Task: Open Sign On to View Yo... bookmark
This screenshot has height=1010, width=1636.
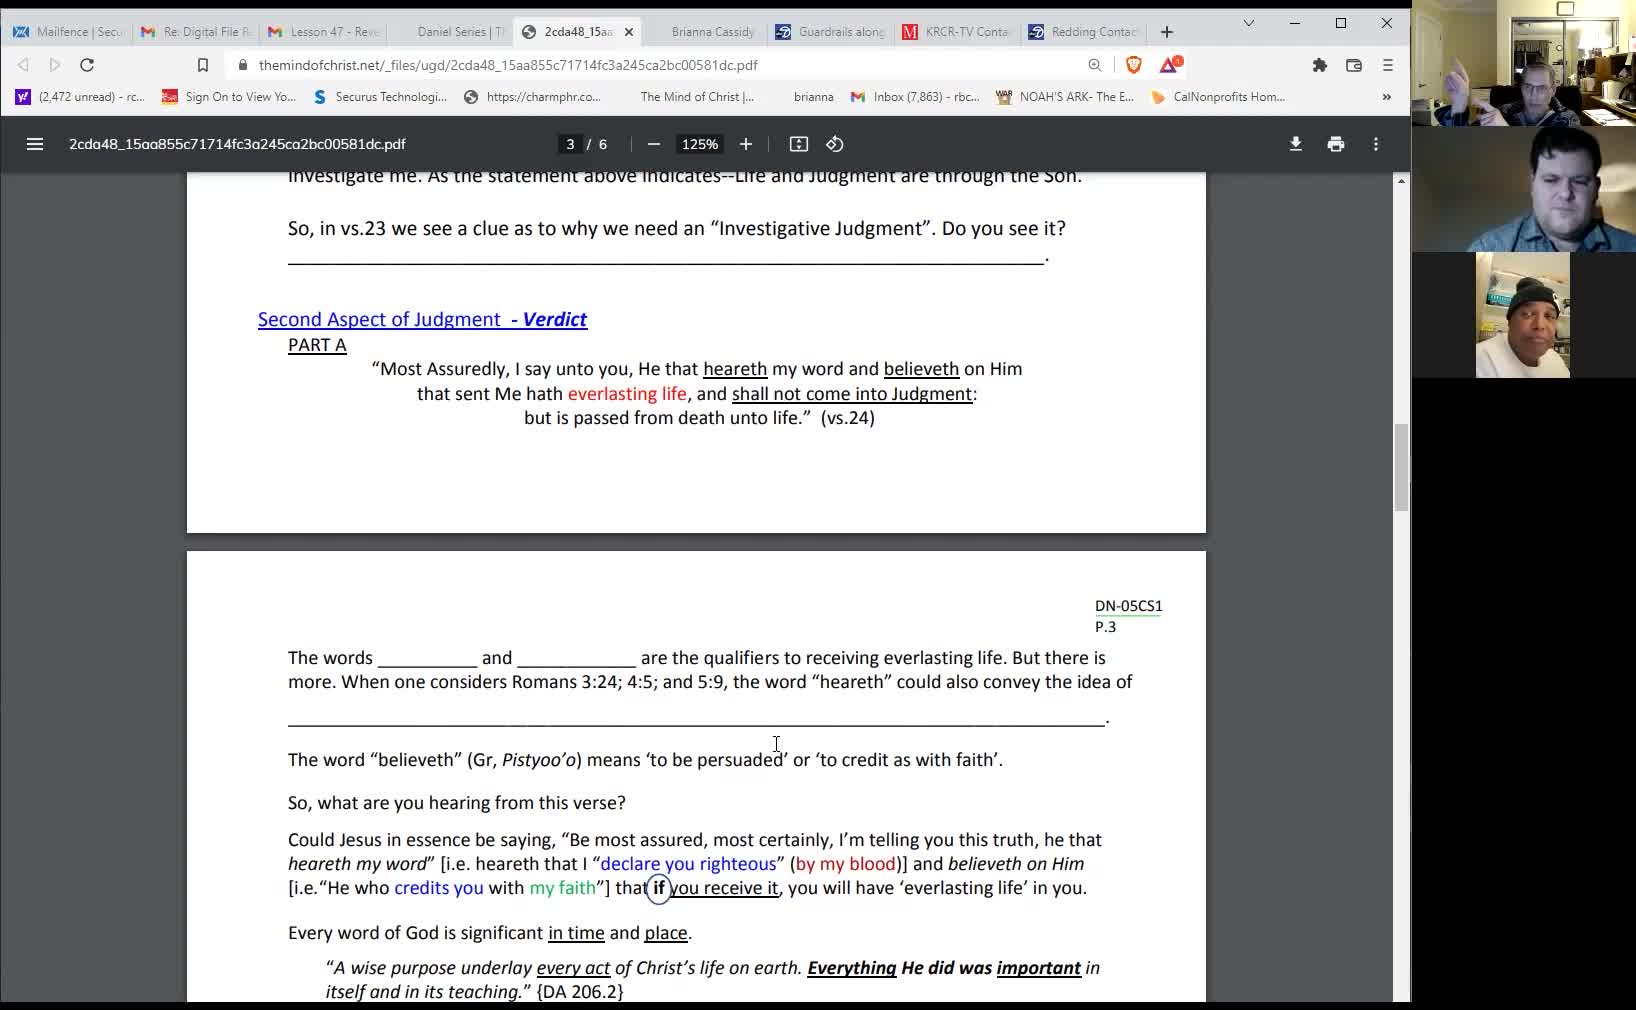Action: [x=229, y=97]
